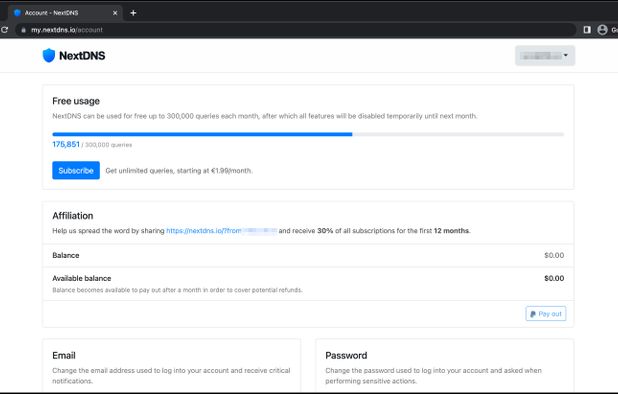Click the Available balance row
Image resolution: width=618 pixels, height=394 pixels.
pos(308,284)
